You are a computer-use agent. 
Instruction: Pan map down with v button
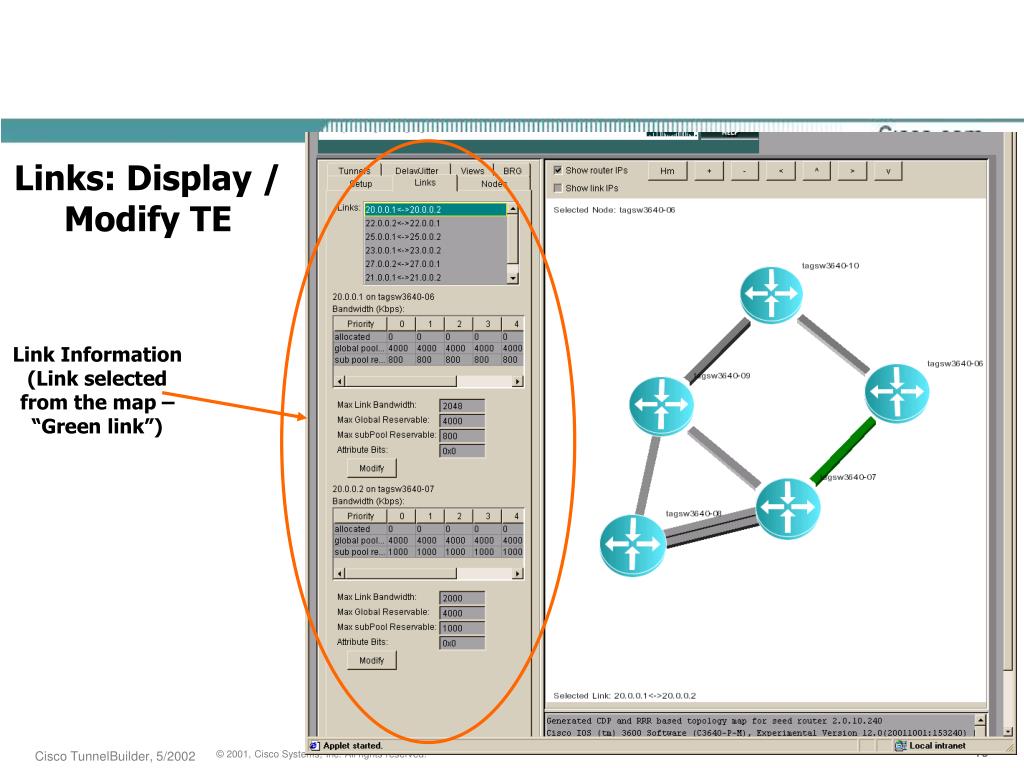(888, 171)
